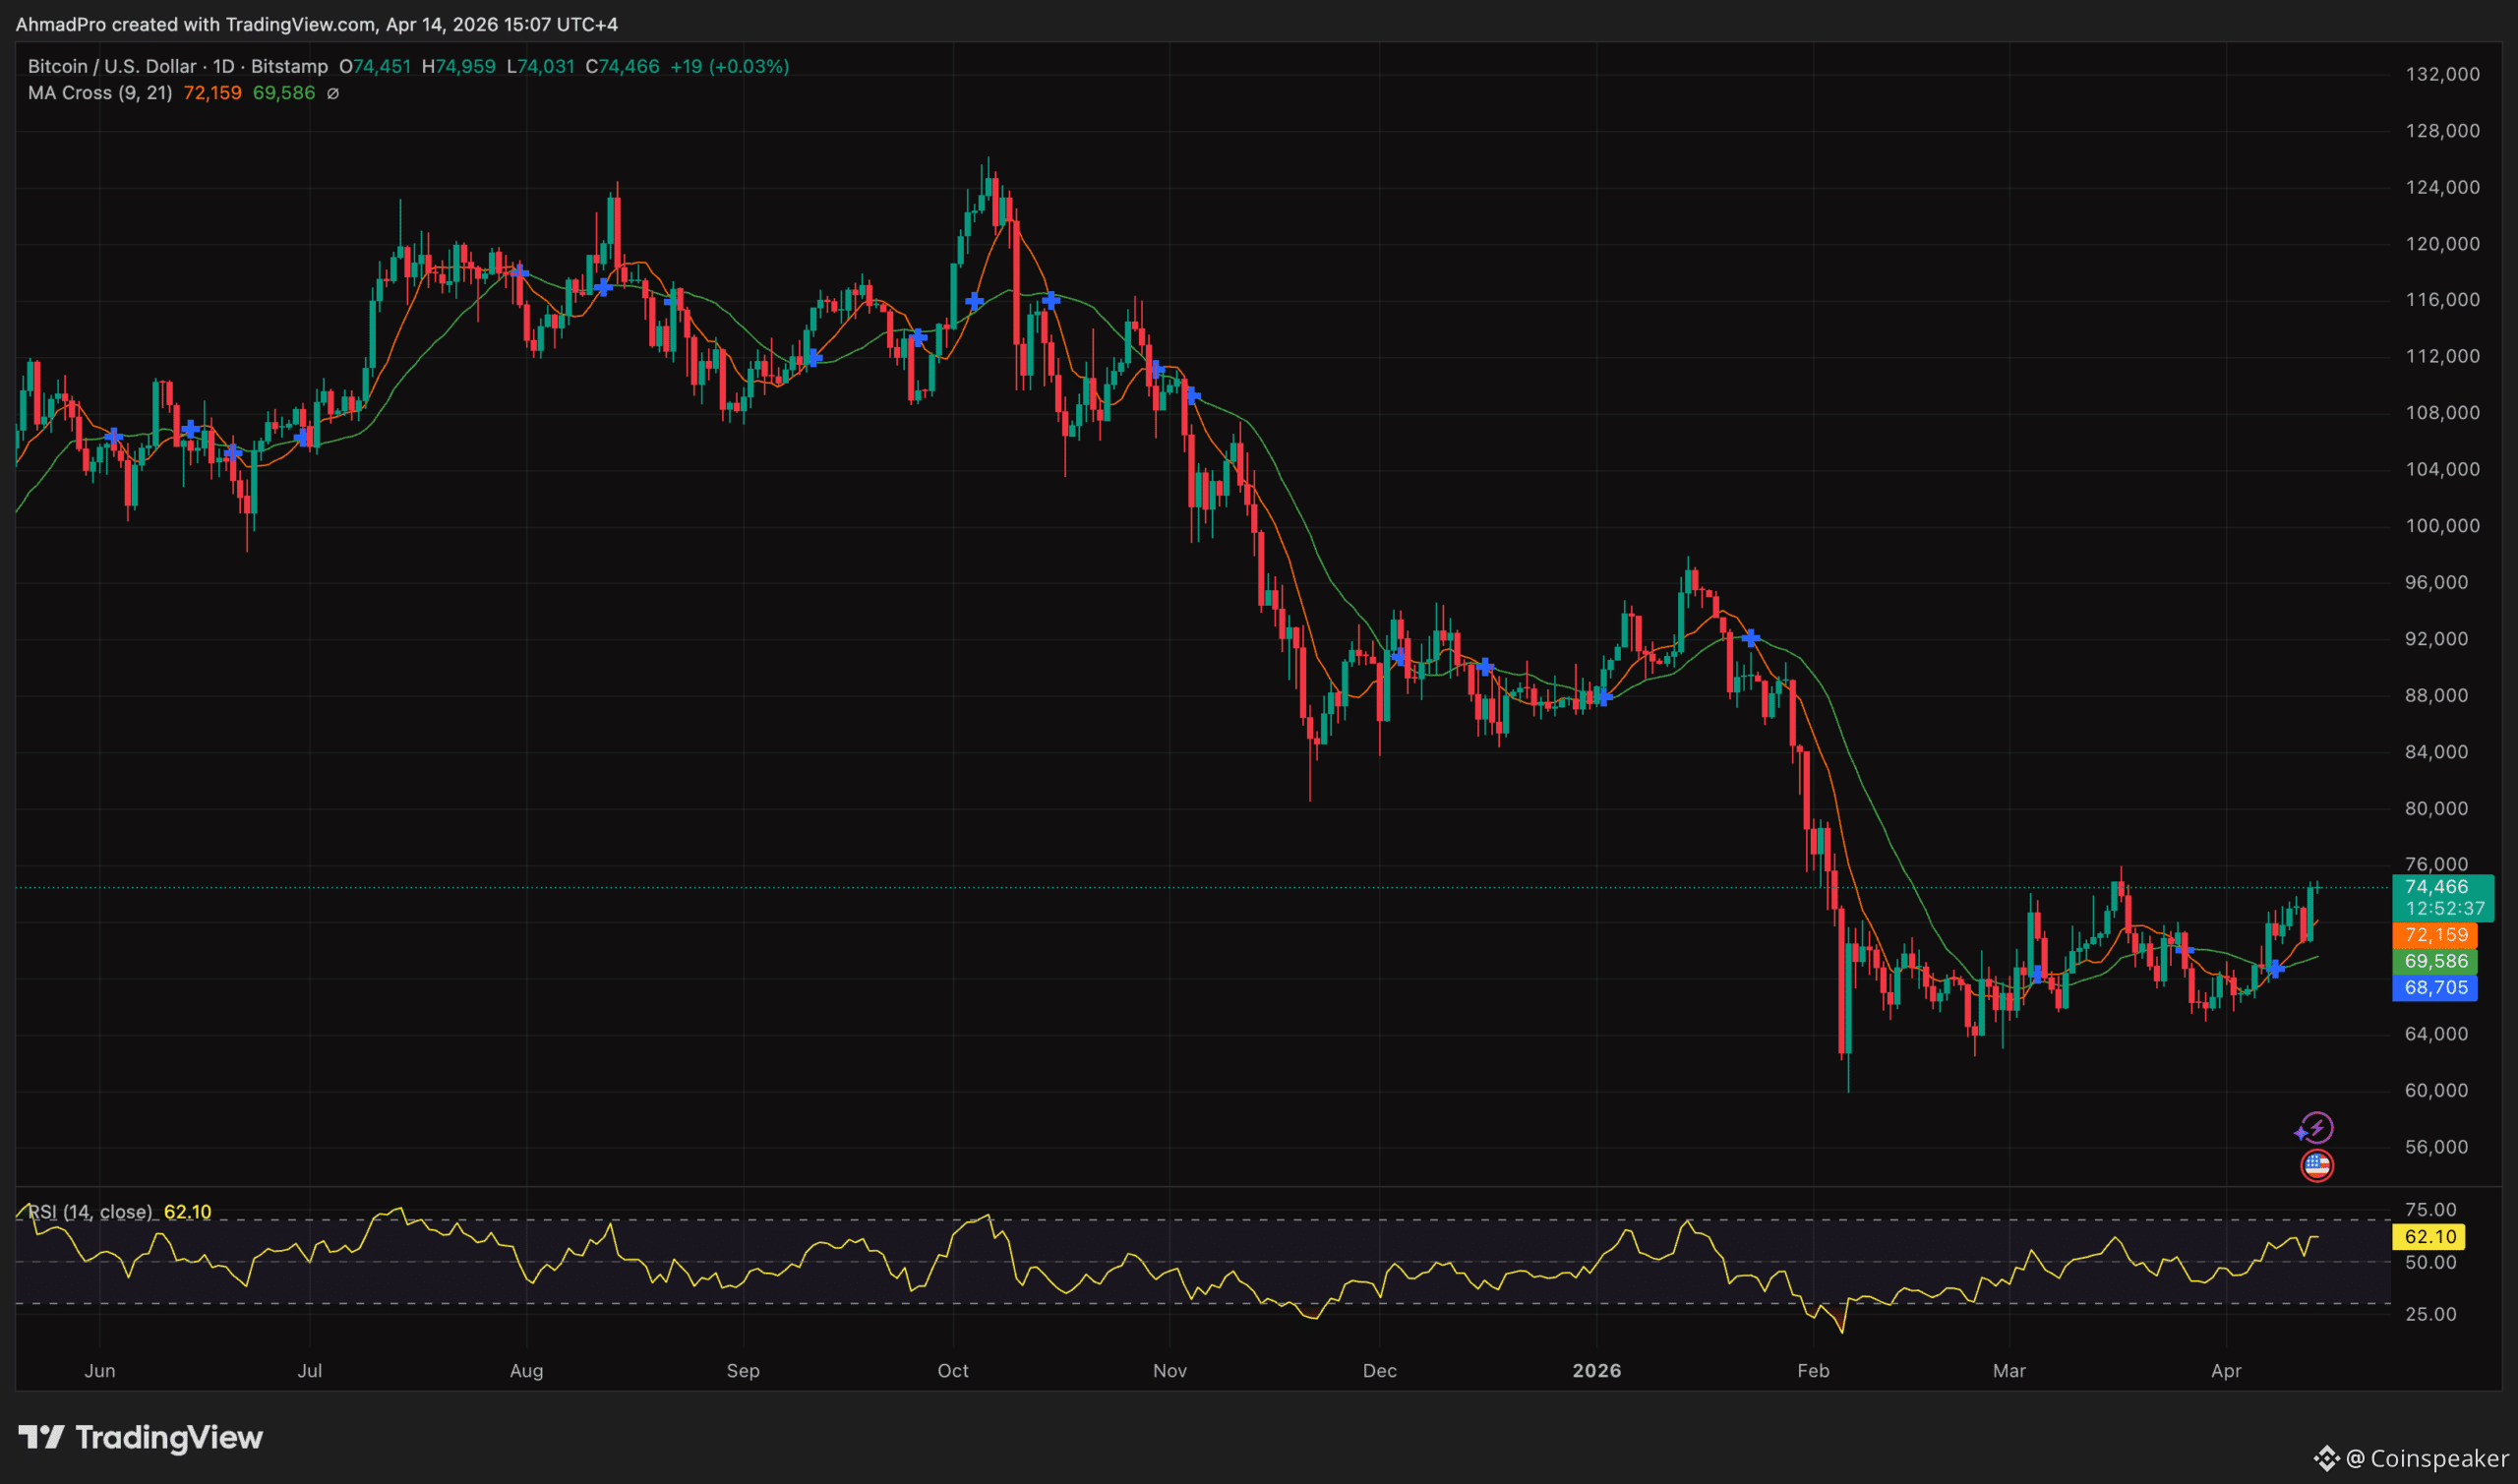Image resolution: width=2518 pixels, height=1484 pixels.
Task: Click the blue MA cross marker in April
Action: click(2275, 968)
